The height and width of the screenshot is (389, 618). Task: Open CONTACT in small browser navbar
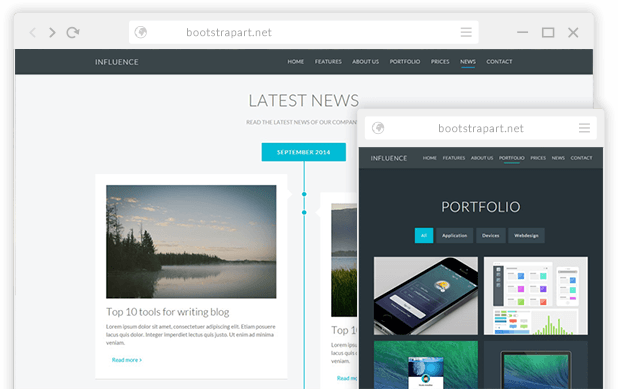point(581,158)
